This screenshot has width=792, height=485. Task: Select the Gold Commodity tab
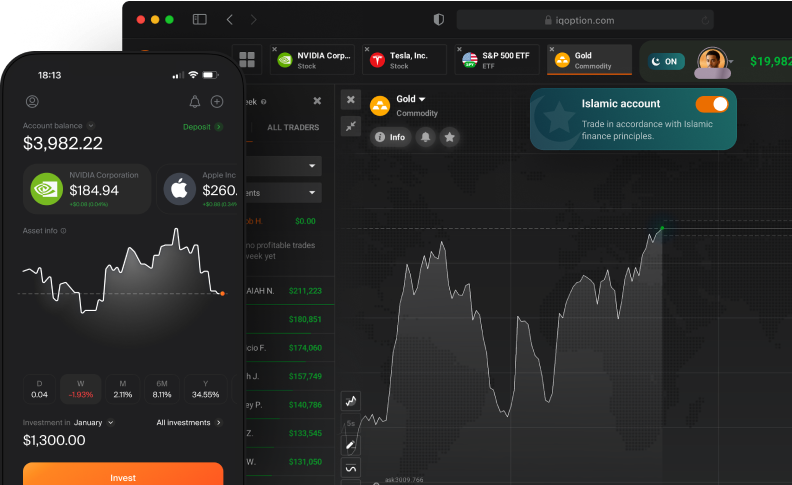(x=589, y=60)
